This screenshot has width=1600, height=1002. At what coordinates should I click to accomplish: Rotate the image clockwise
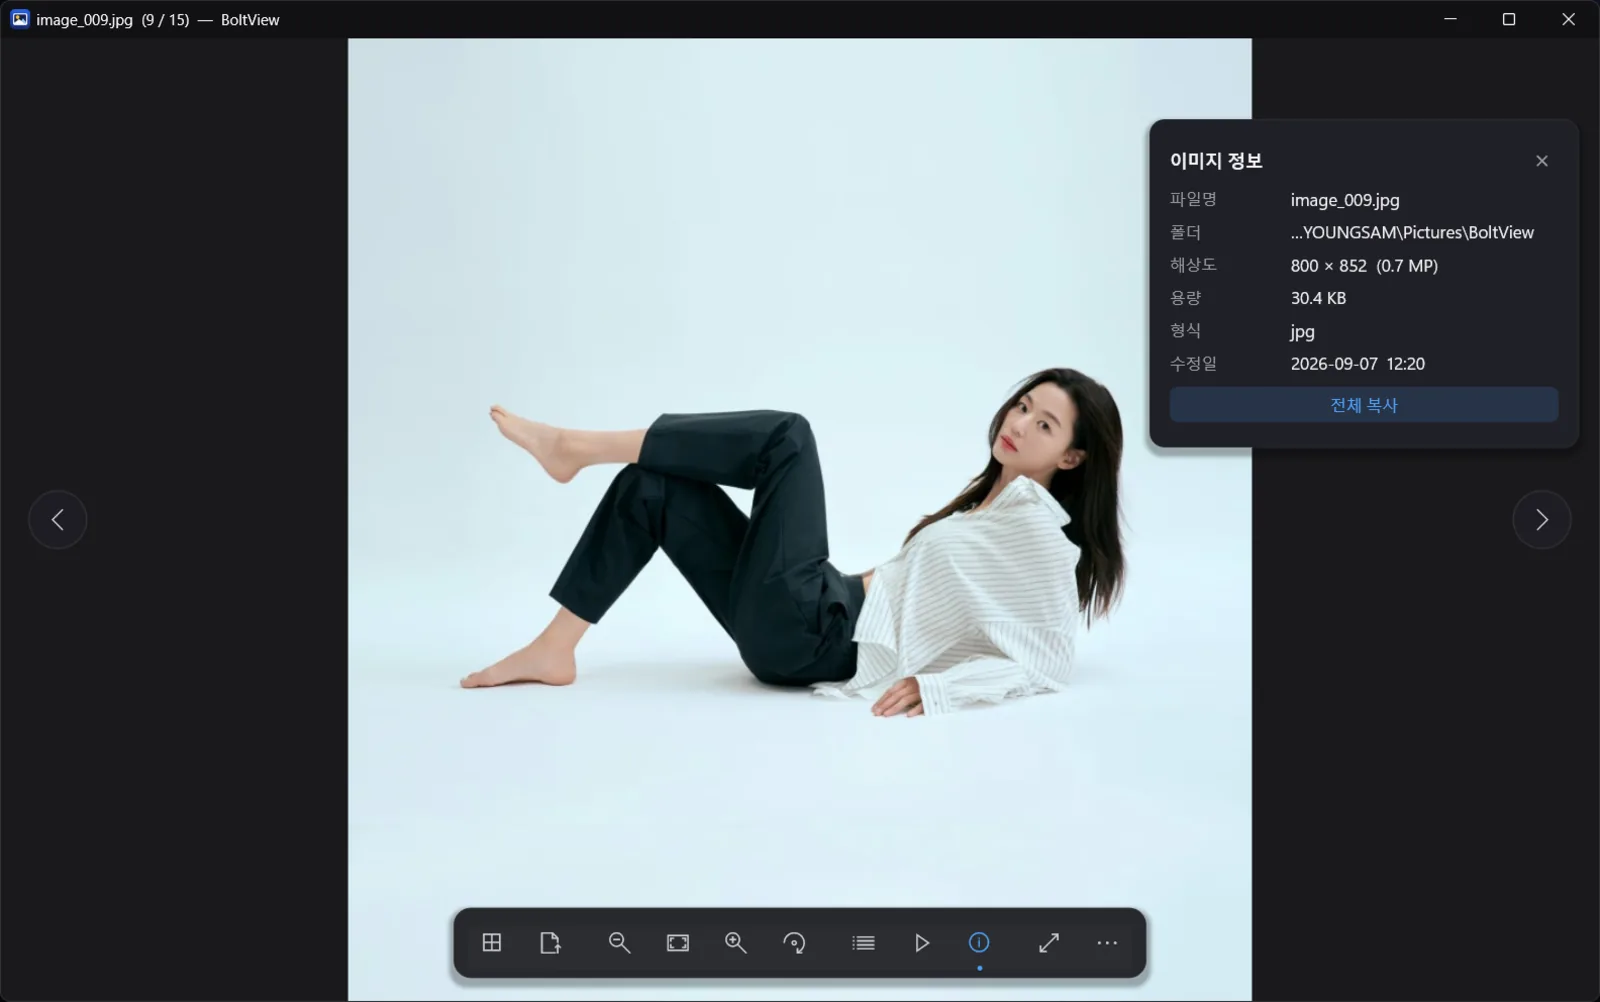click(794, 943)
